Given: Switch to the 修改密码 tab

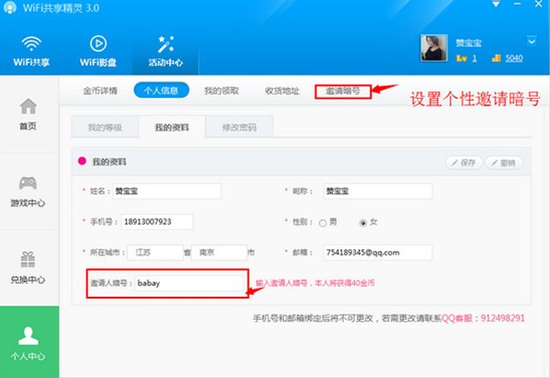Looking at the screenshot, I should pos(239,127).
